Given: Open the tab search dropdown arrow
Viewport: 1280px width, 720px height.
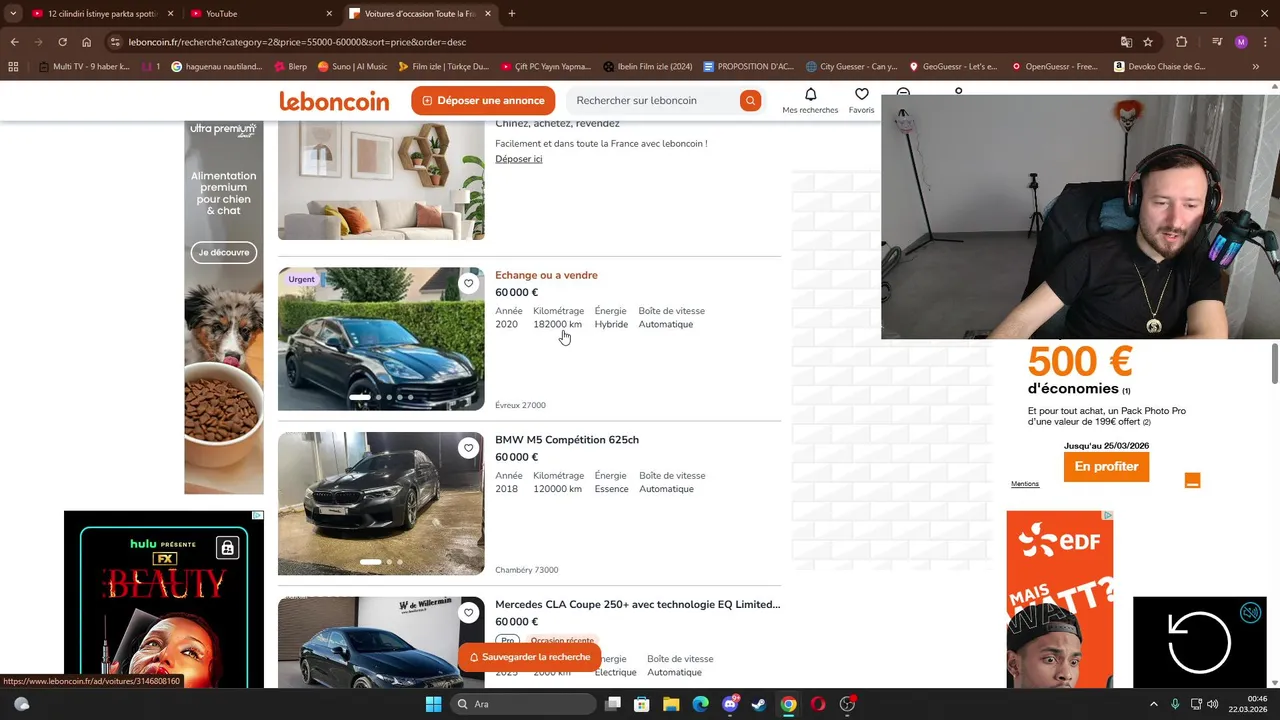Looking at the screenshot, I should pos(13,14).
